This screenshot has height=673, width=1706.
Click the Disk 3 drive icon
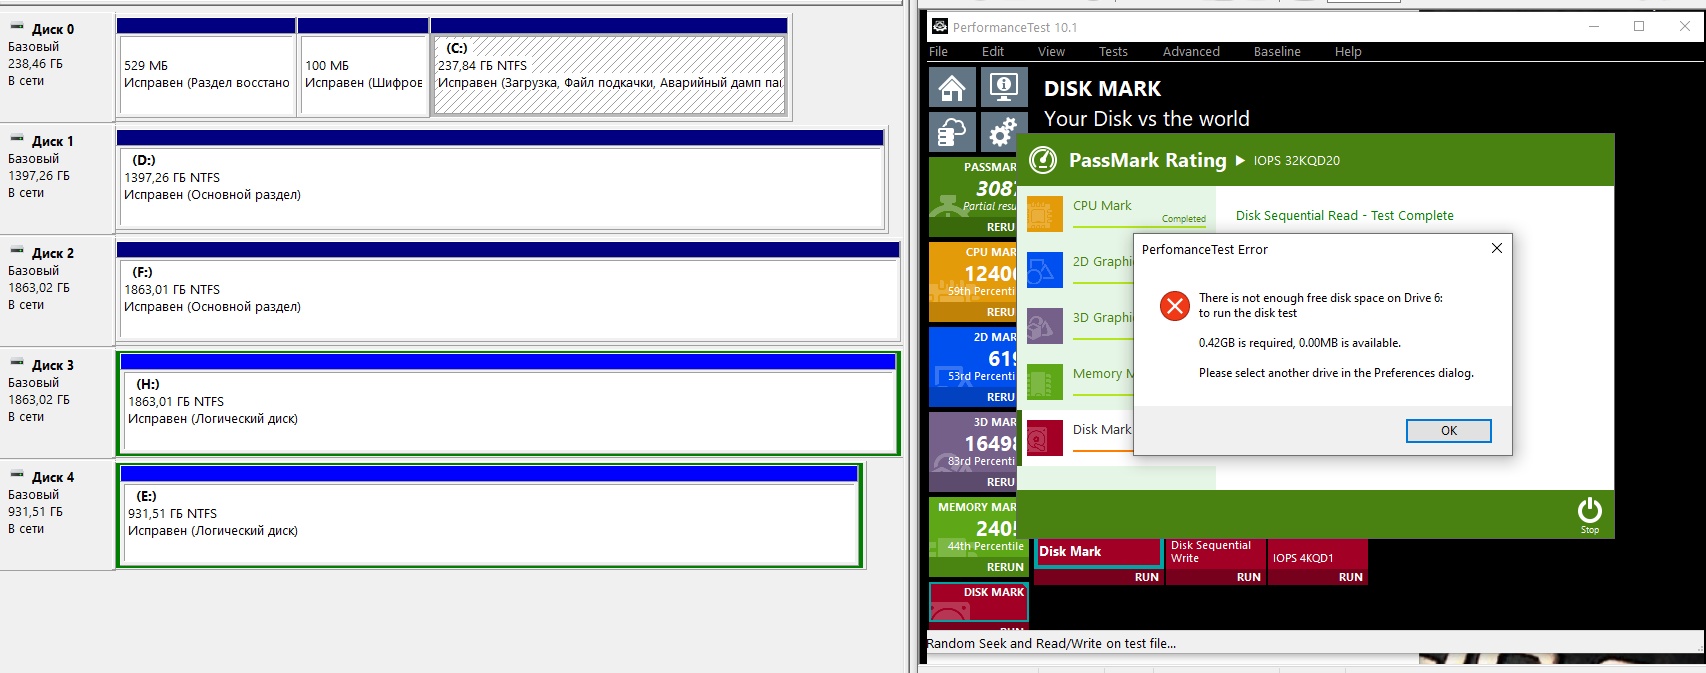[x=17, y=363]
